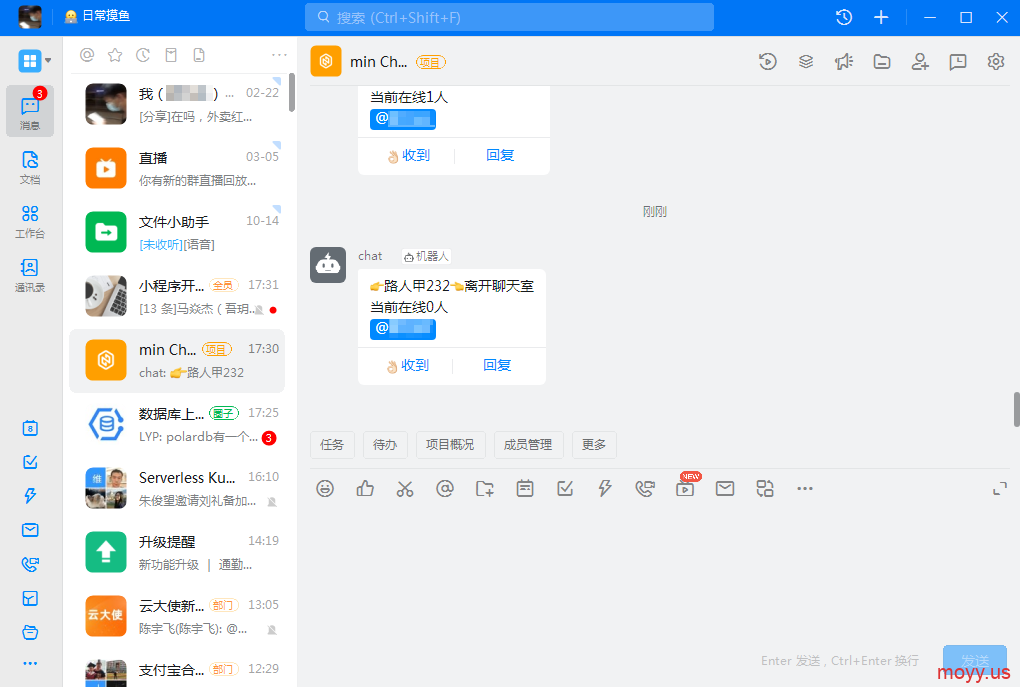The height and width of the screenshot is (687, 1020).
Task: Open the Messages tab in left sidebar
Action: tap(30, 111)
